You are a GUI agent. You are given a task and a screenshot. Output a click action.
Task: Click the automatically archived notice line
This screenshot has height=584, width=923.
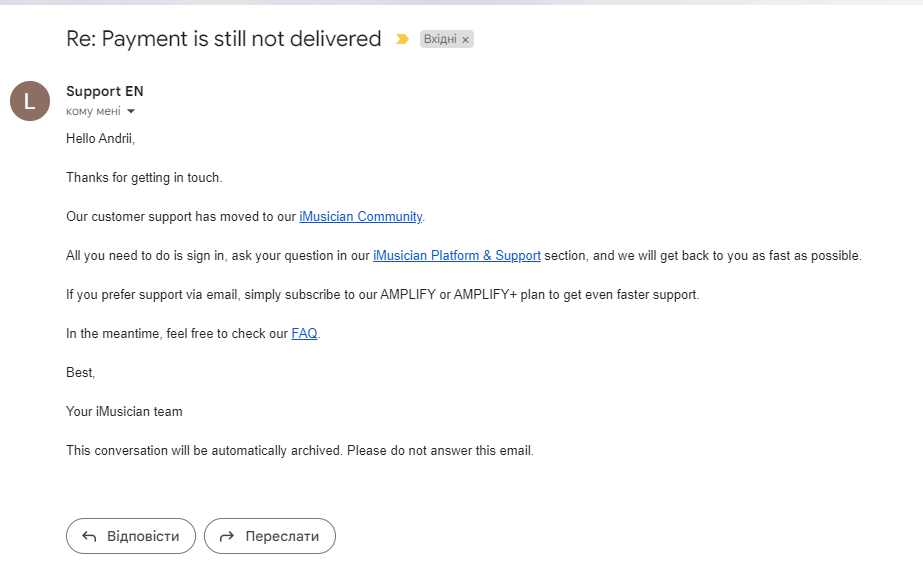coord(300,450)
